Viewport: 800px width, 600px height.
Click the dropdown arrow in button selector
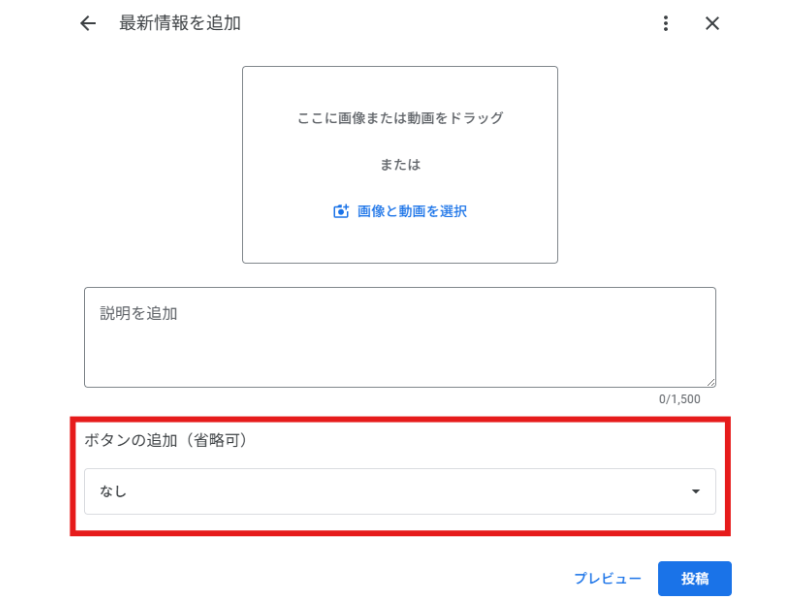pos(695,491)
